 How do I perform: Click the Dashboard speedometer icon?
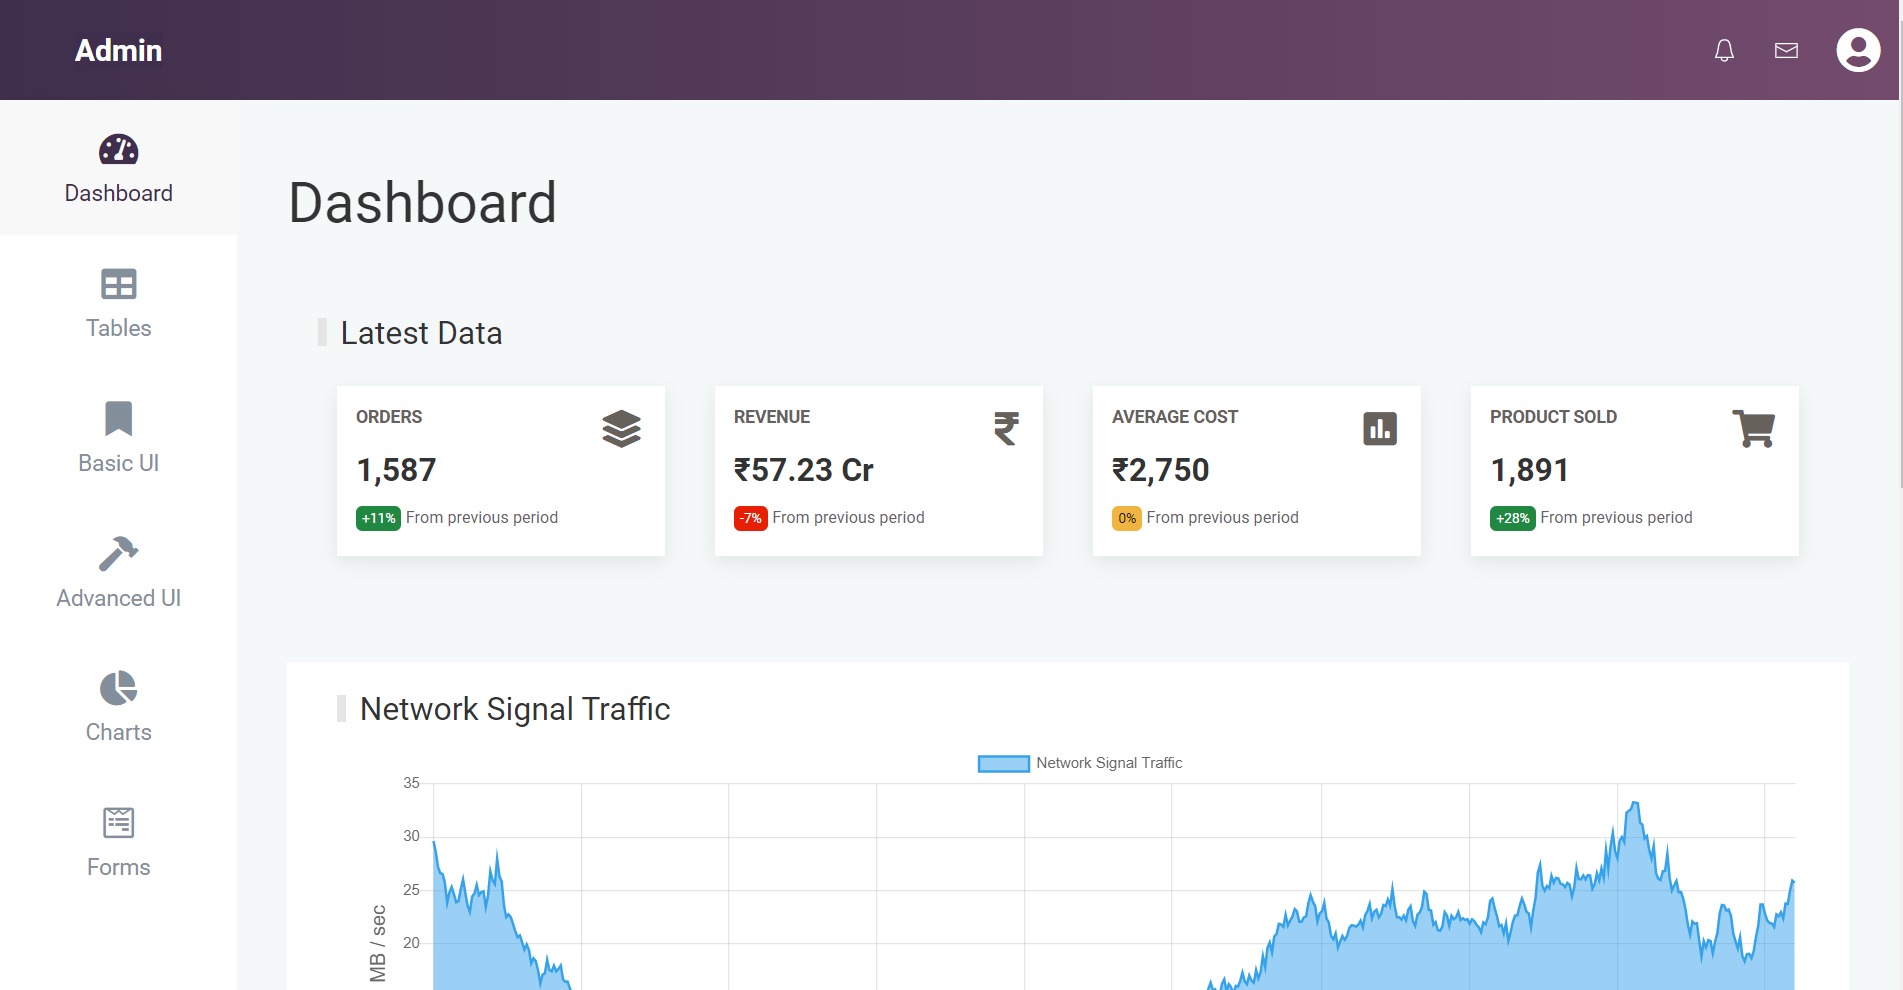pos(118,150)
